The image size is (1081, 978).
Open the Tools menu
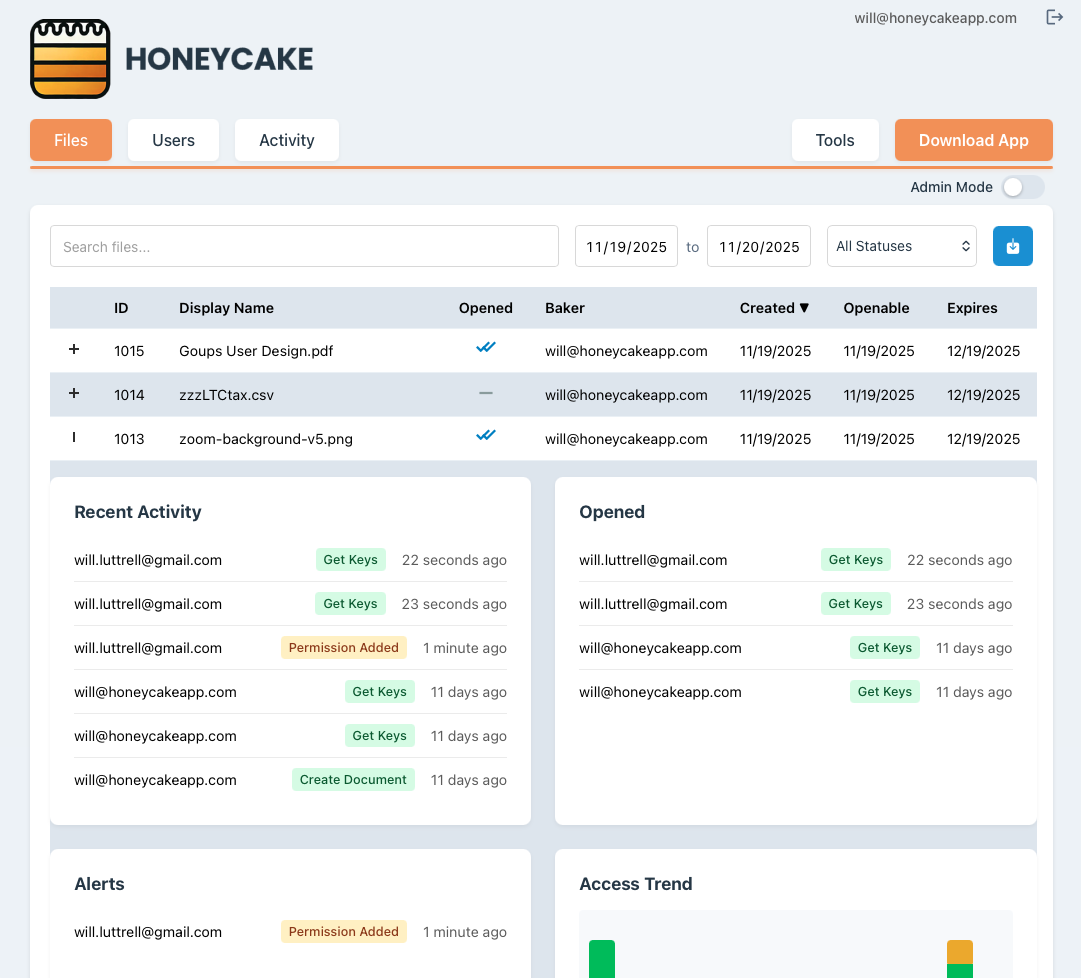[x=835, y=140]
